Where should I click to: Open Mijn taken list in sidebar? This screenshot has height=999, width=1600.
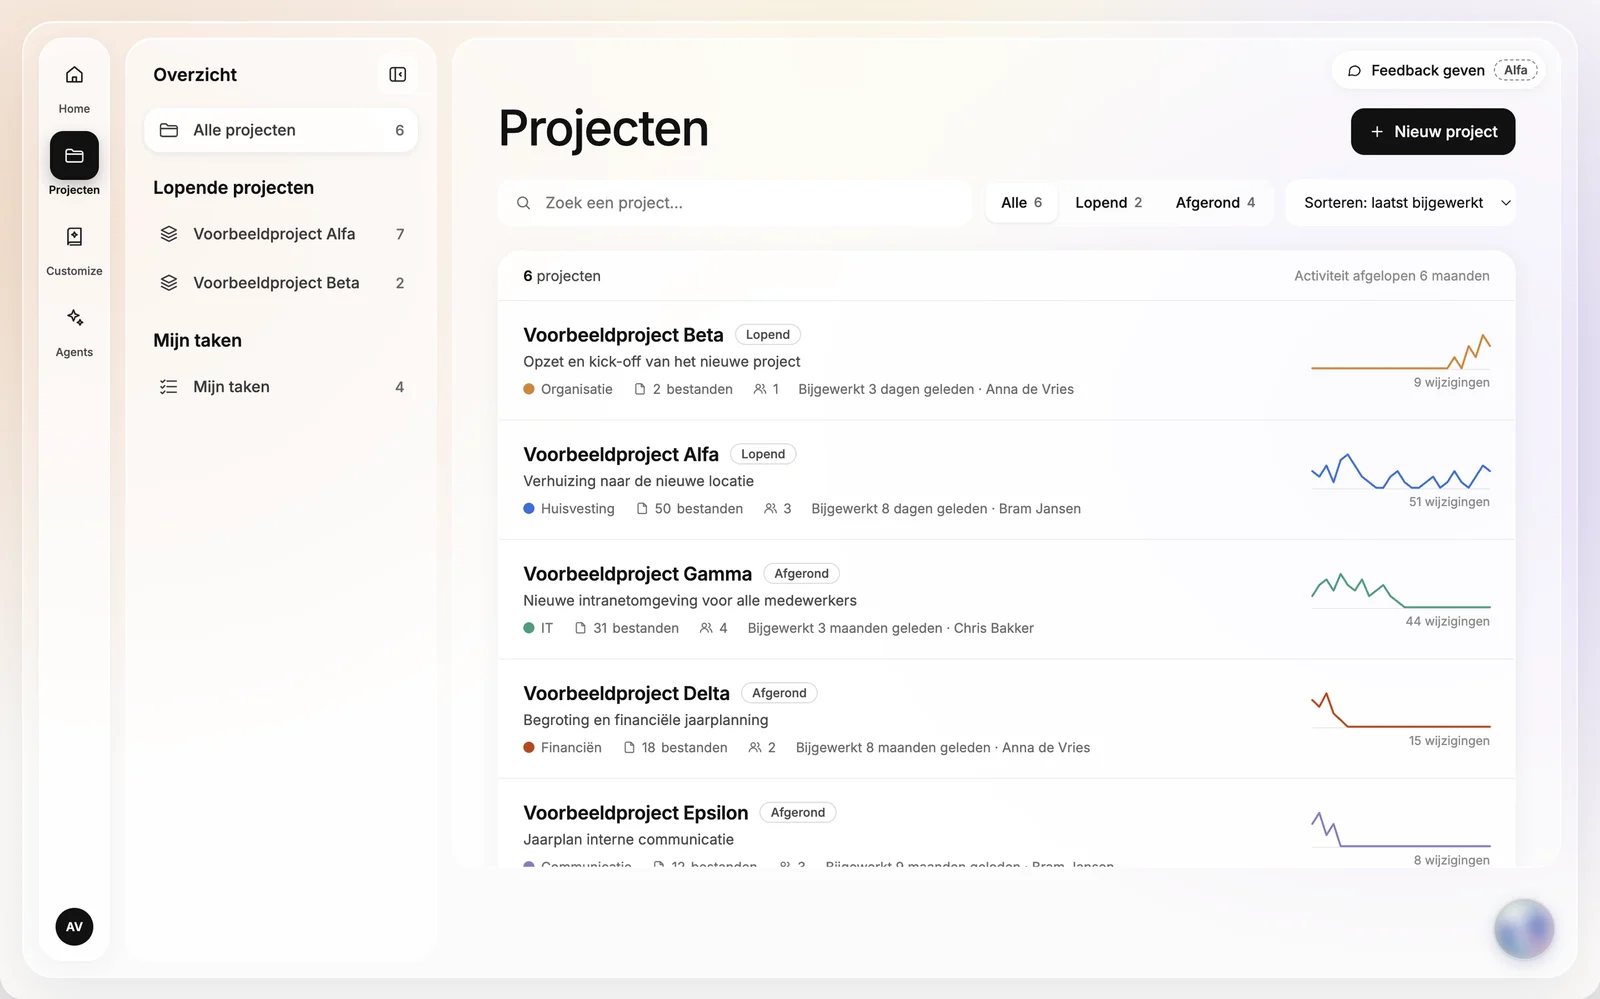coord(281,387)
